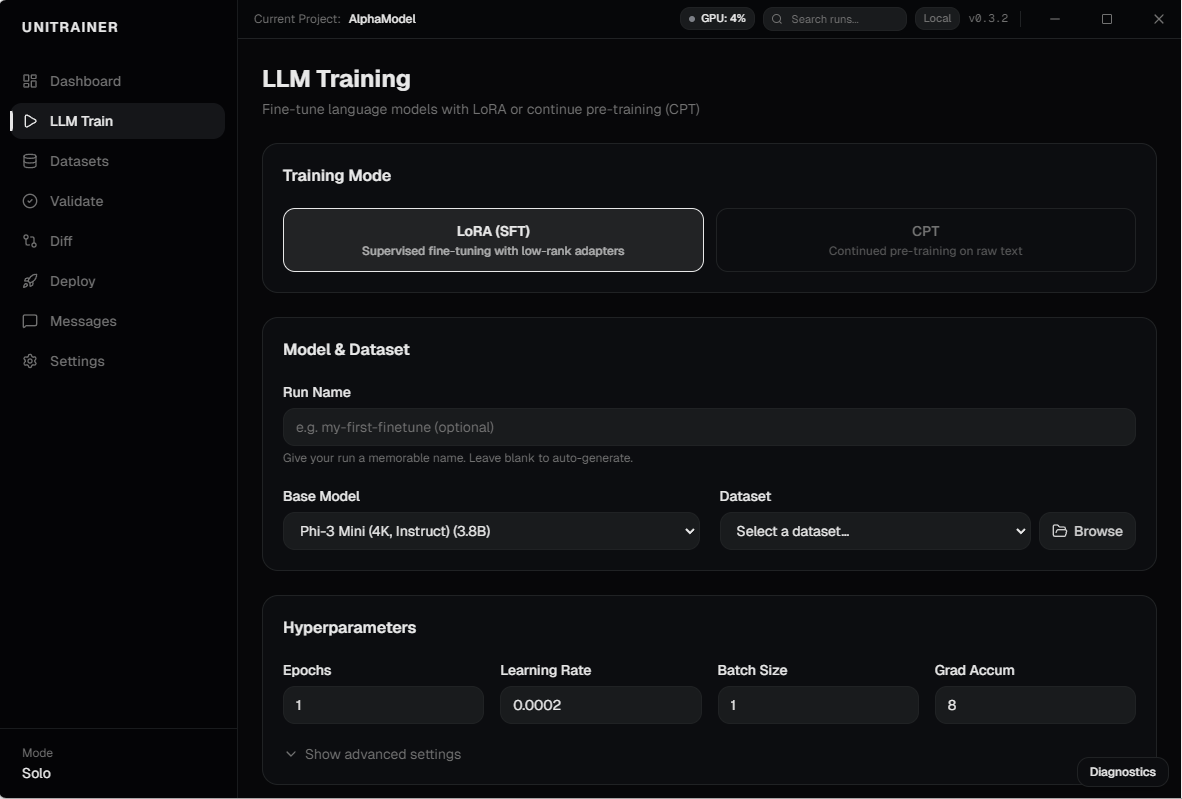The image size is (1182, 799).
Task: Click the Run Name input field
Action: point(708,427)
